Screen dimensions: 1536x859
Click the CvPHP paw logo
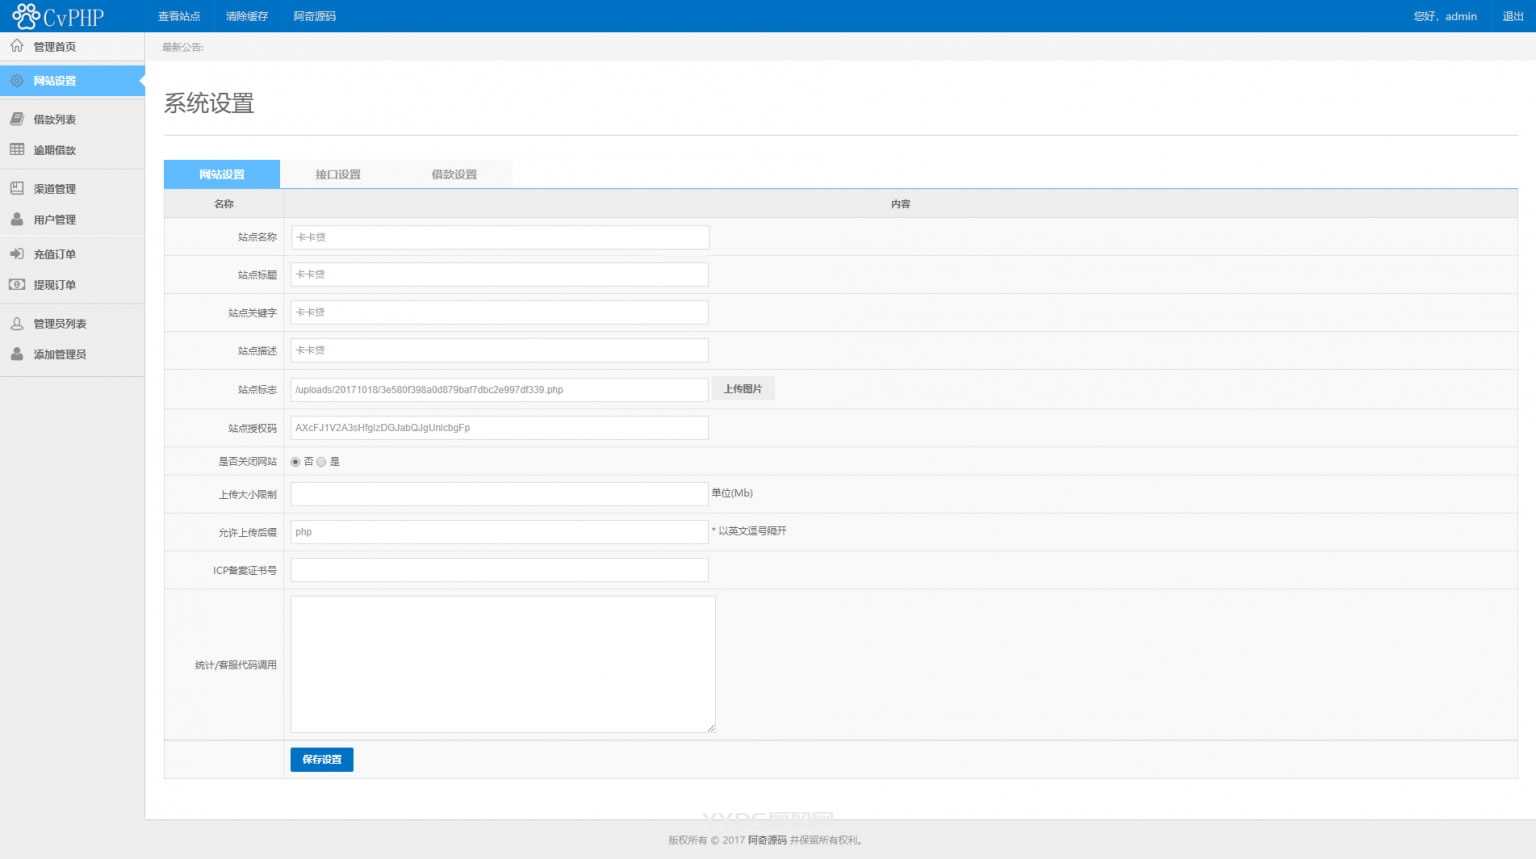tap(26, 16)
